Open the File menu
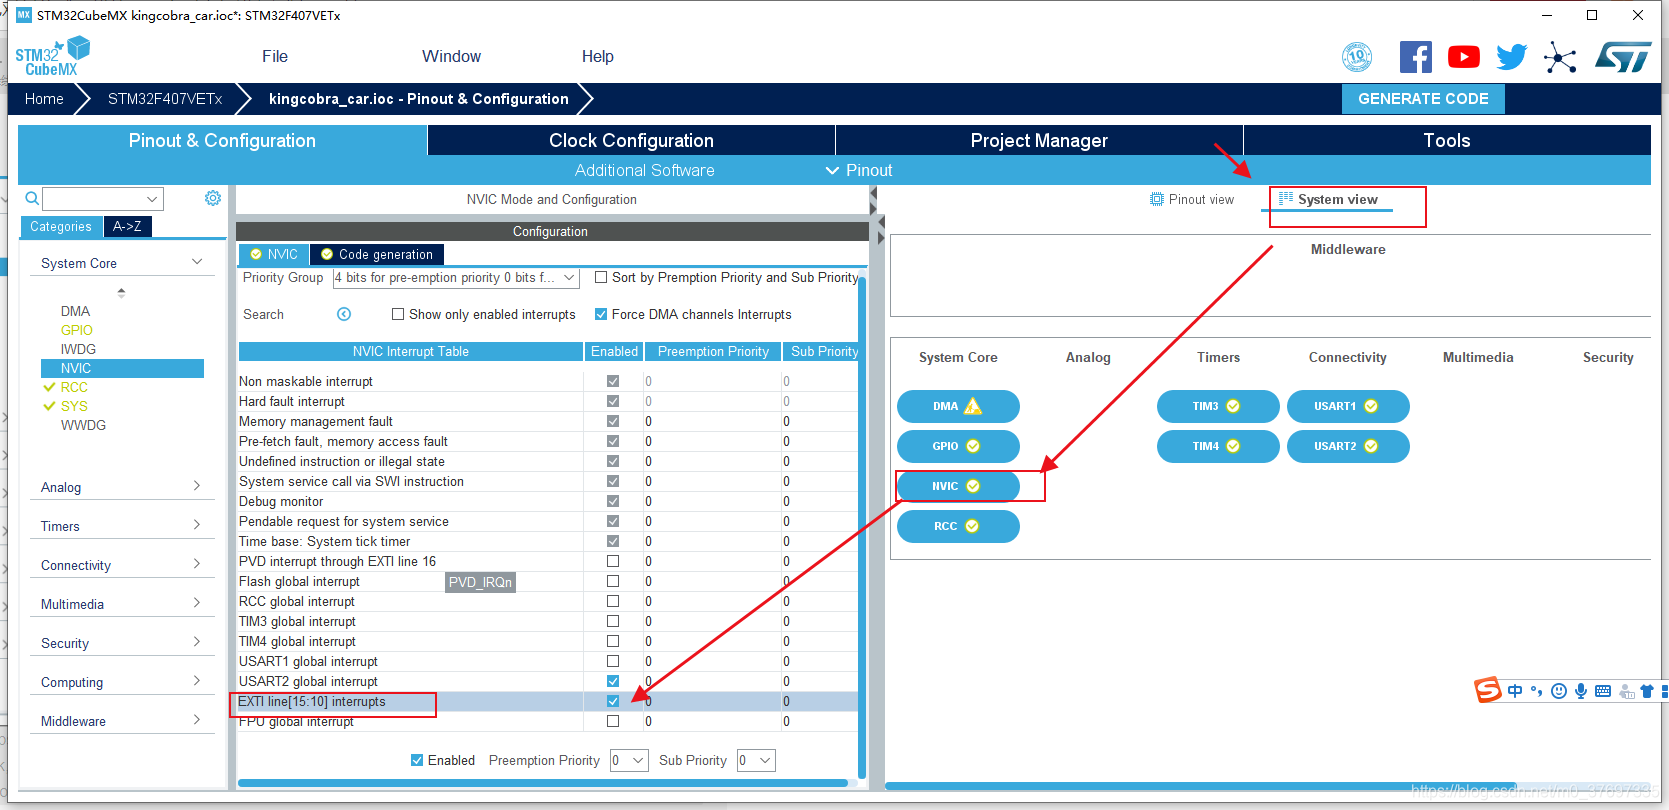The height and width of the screenshot is (810, 1669). tap(275, 57)
